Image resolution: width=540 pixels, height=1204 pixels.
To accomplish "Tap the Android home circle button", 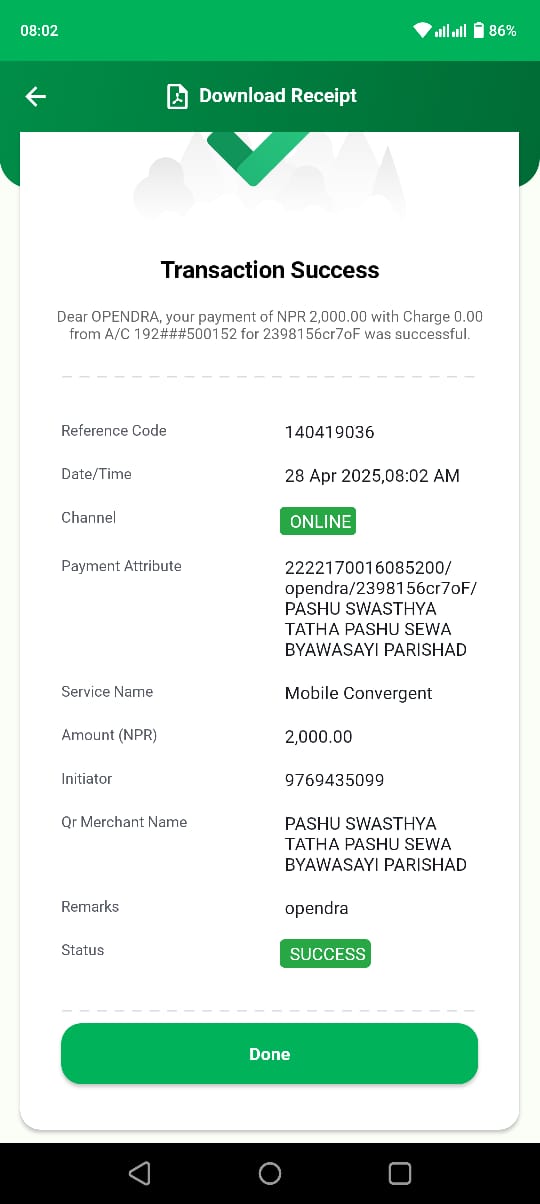I will [270, 1173].
